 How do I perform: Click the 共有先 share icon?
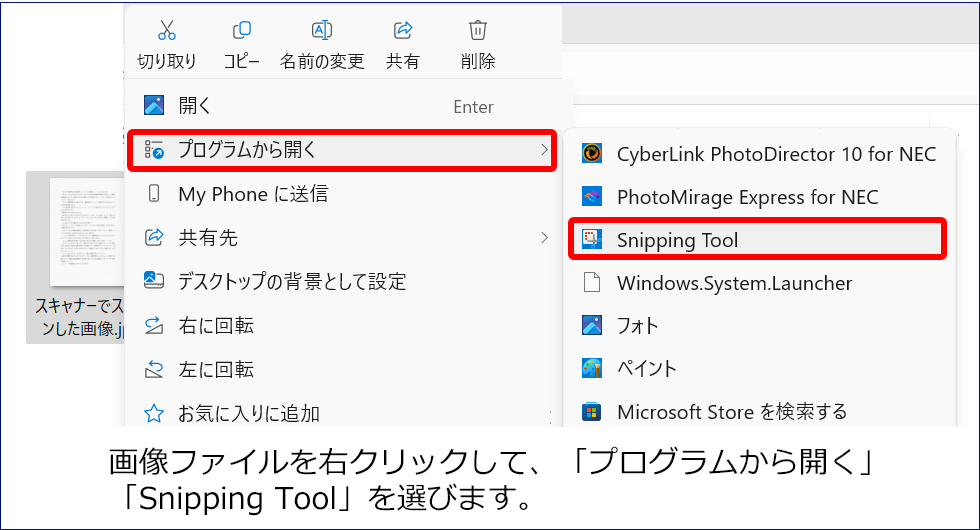(154, 237)
